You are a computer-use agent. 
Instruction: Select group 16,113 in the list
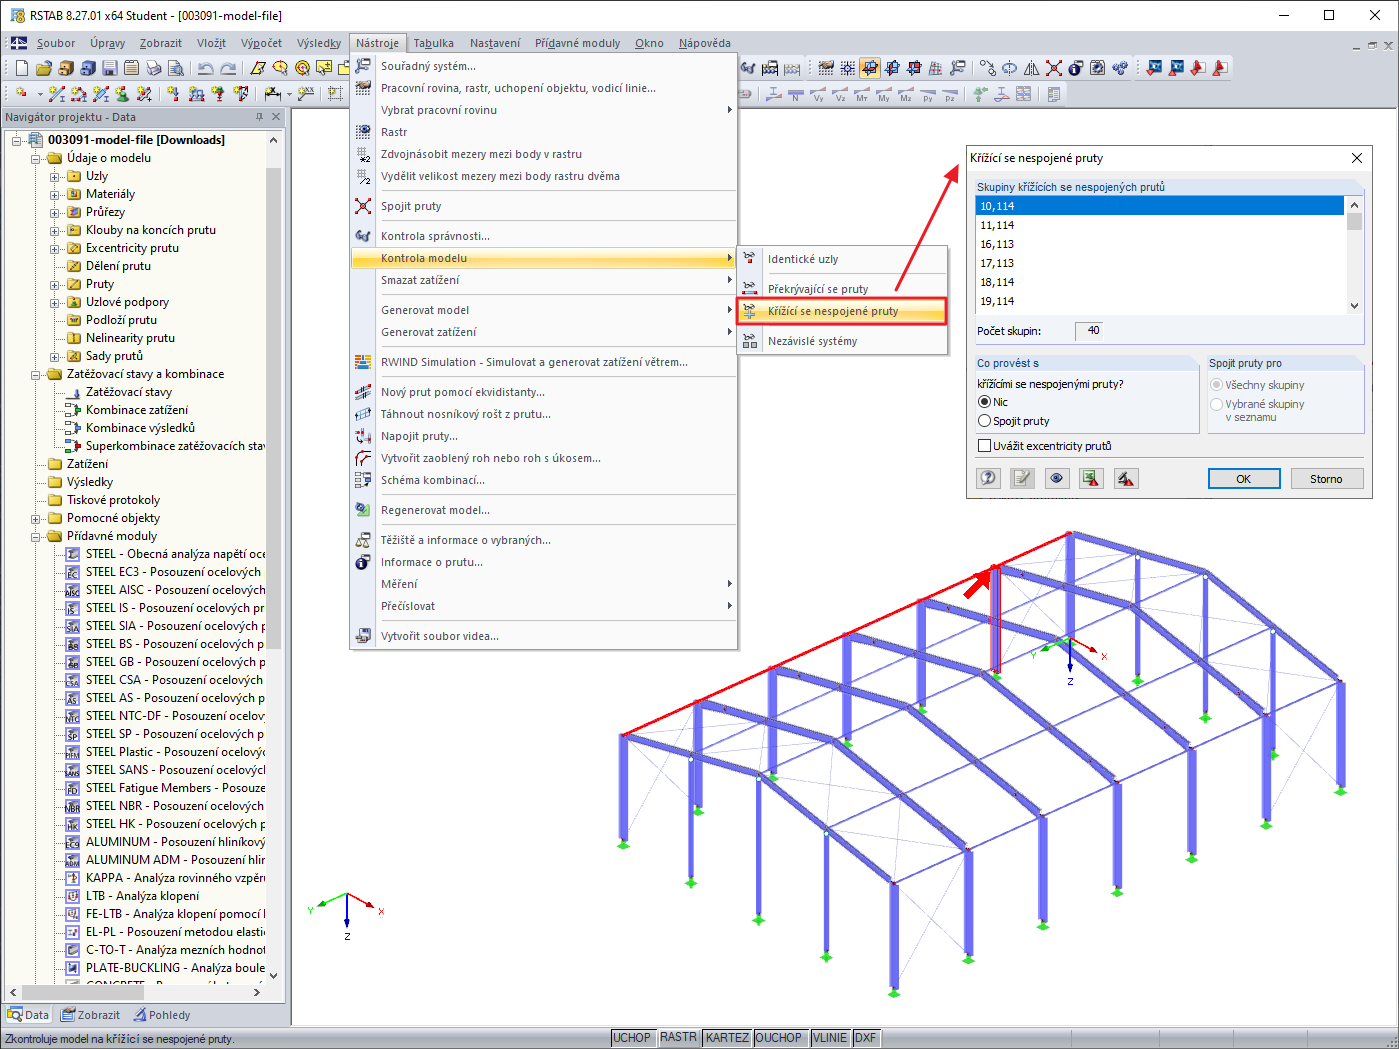1160,244
